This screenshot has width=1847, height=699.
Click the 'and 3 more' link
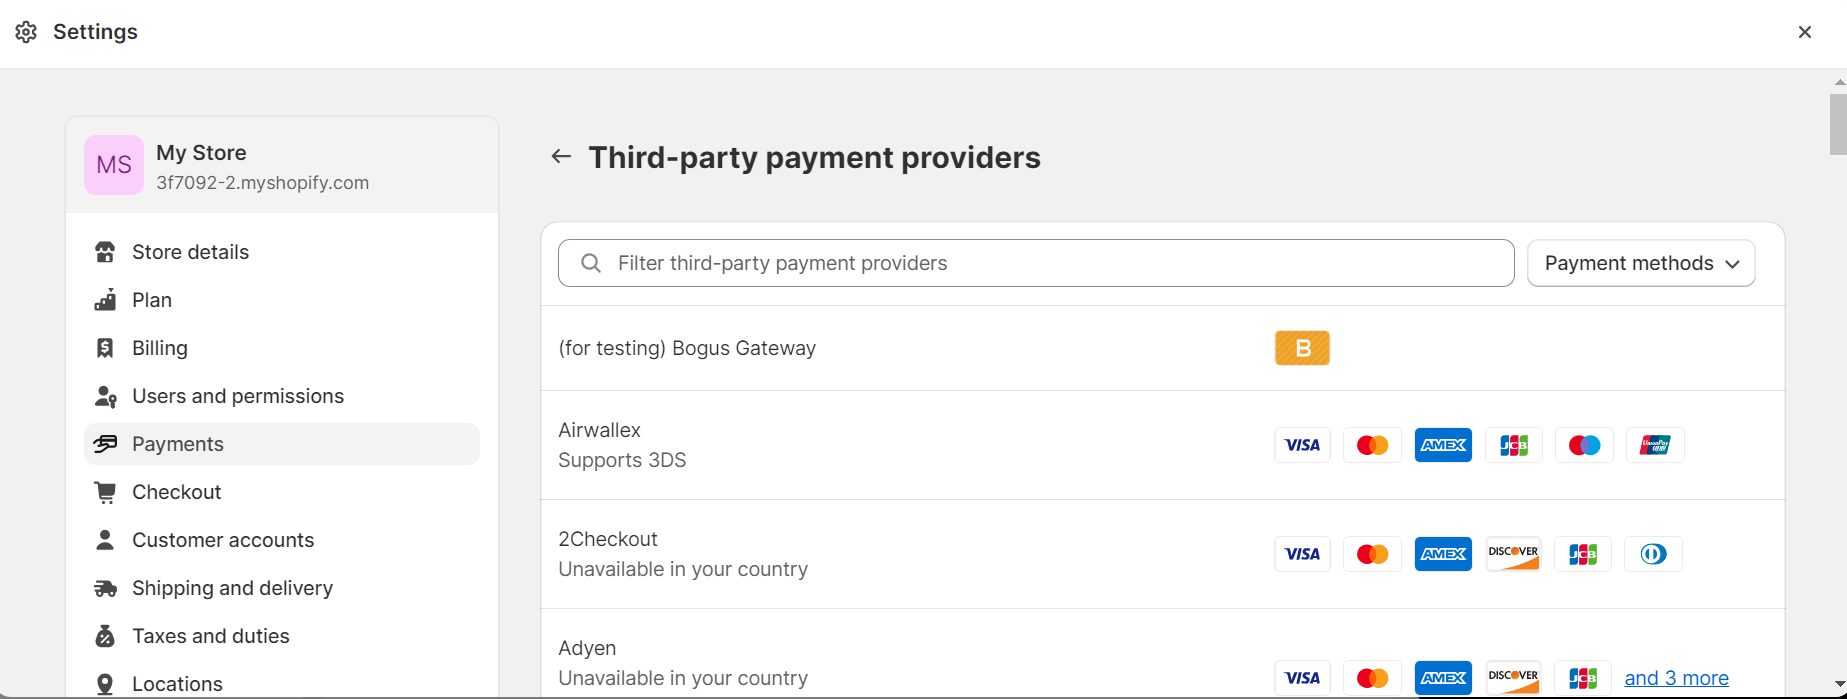[x=1676, y=678]
